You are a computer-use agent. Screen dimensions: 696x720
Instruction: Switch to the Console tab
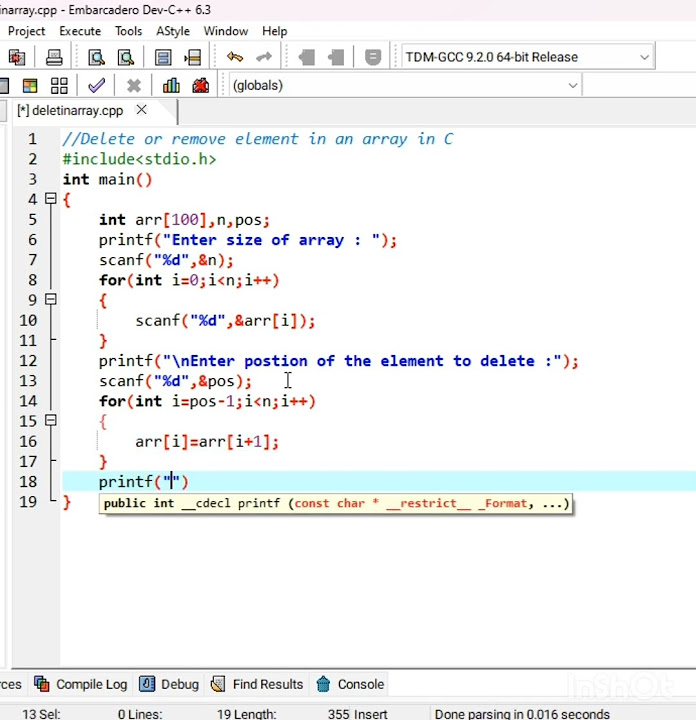(x=351, y=684)
